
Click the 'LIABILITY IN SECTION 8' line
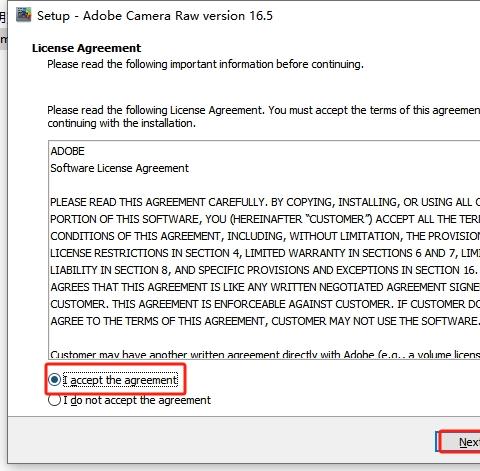pyautogui.click(x=265, y=270)
